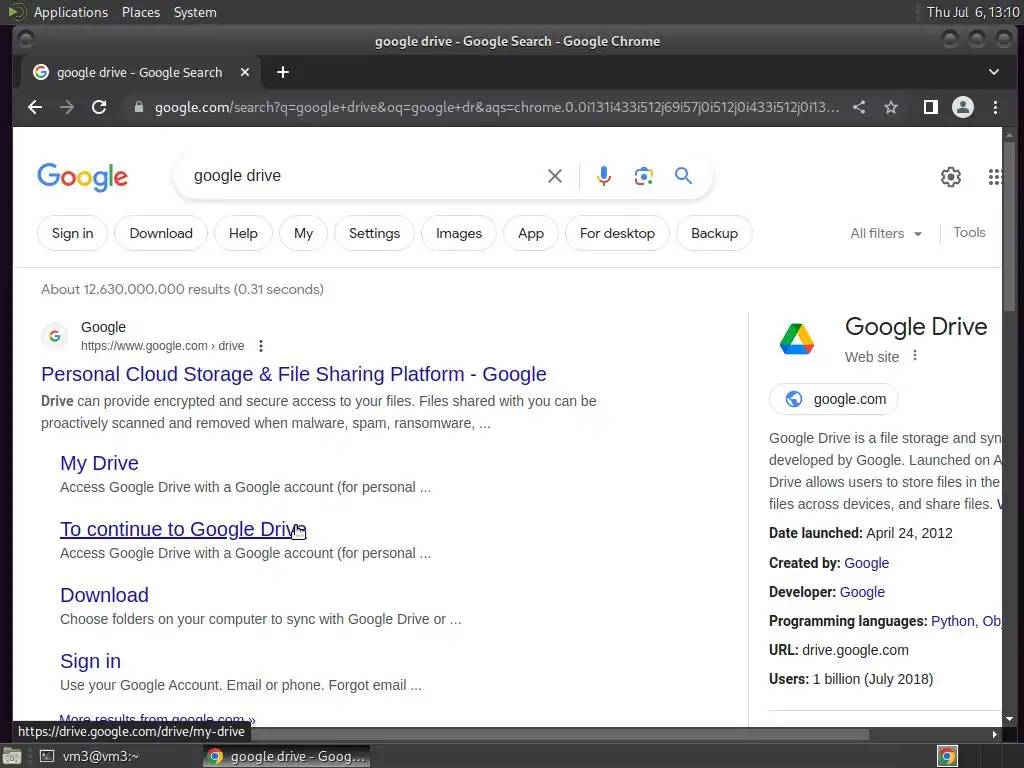Select the Help filter chip
Screen dimensions: 1024x768
tap(243, 233)
